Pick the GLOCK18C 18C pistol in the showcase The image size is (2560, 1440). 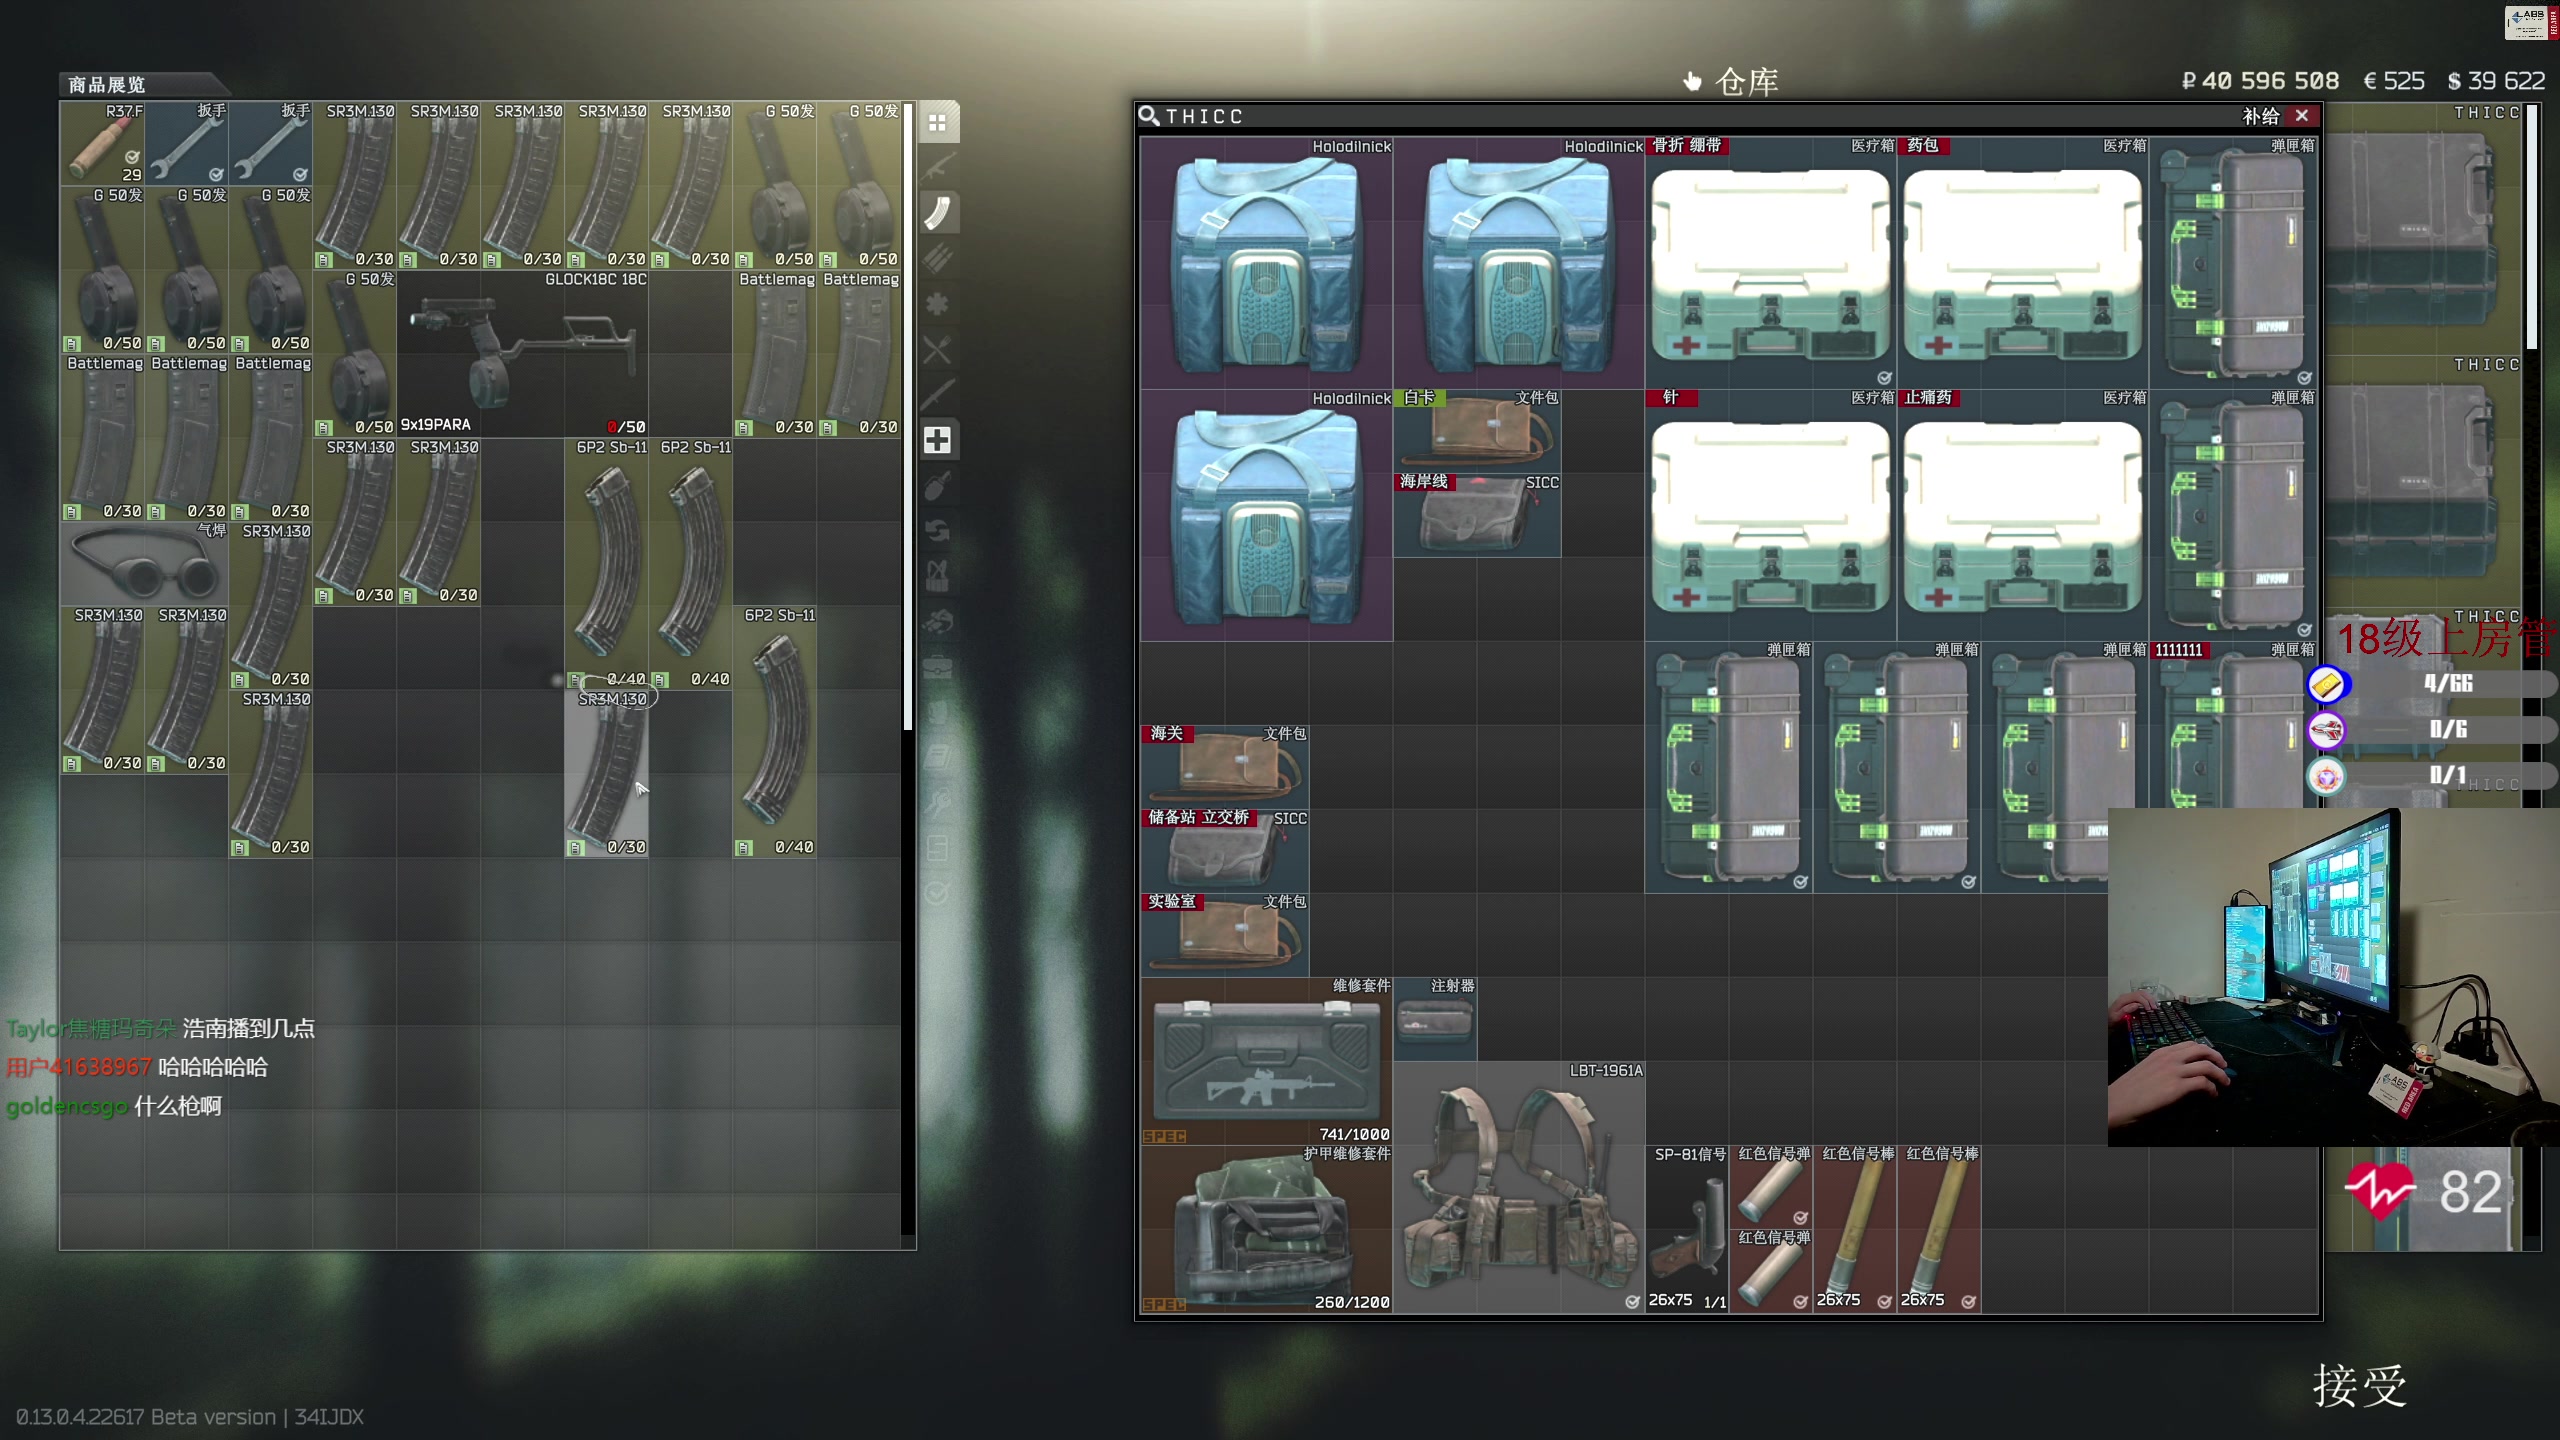[523, 354]
